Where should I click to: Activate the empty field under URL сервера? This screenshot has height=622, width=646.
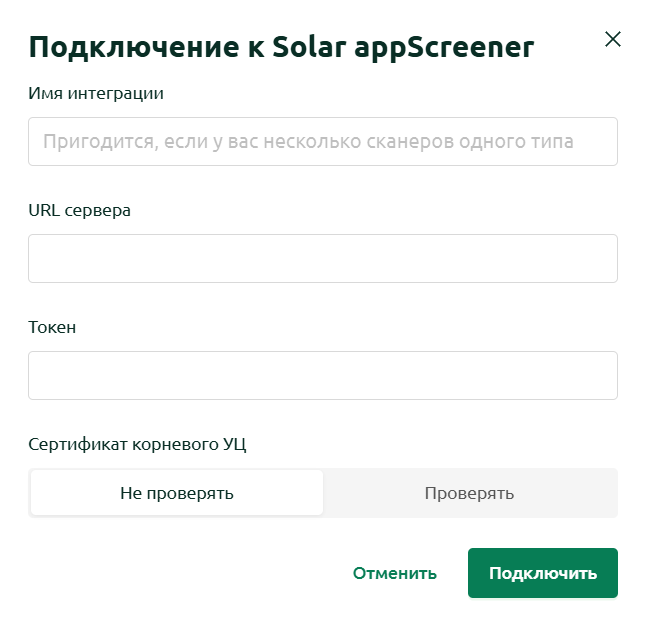(x=323, y=258)
